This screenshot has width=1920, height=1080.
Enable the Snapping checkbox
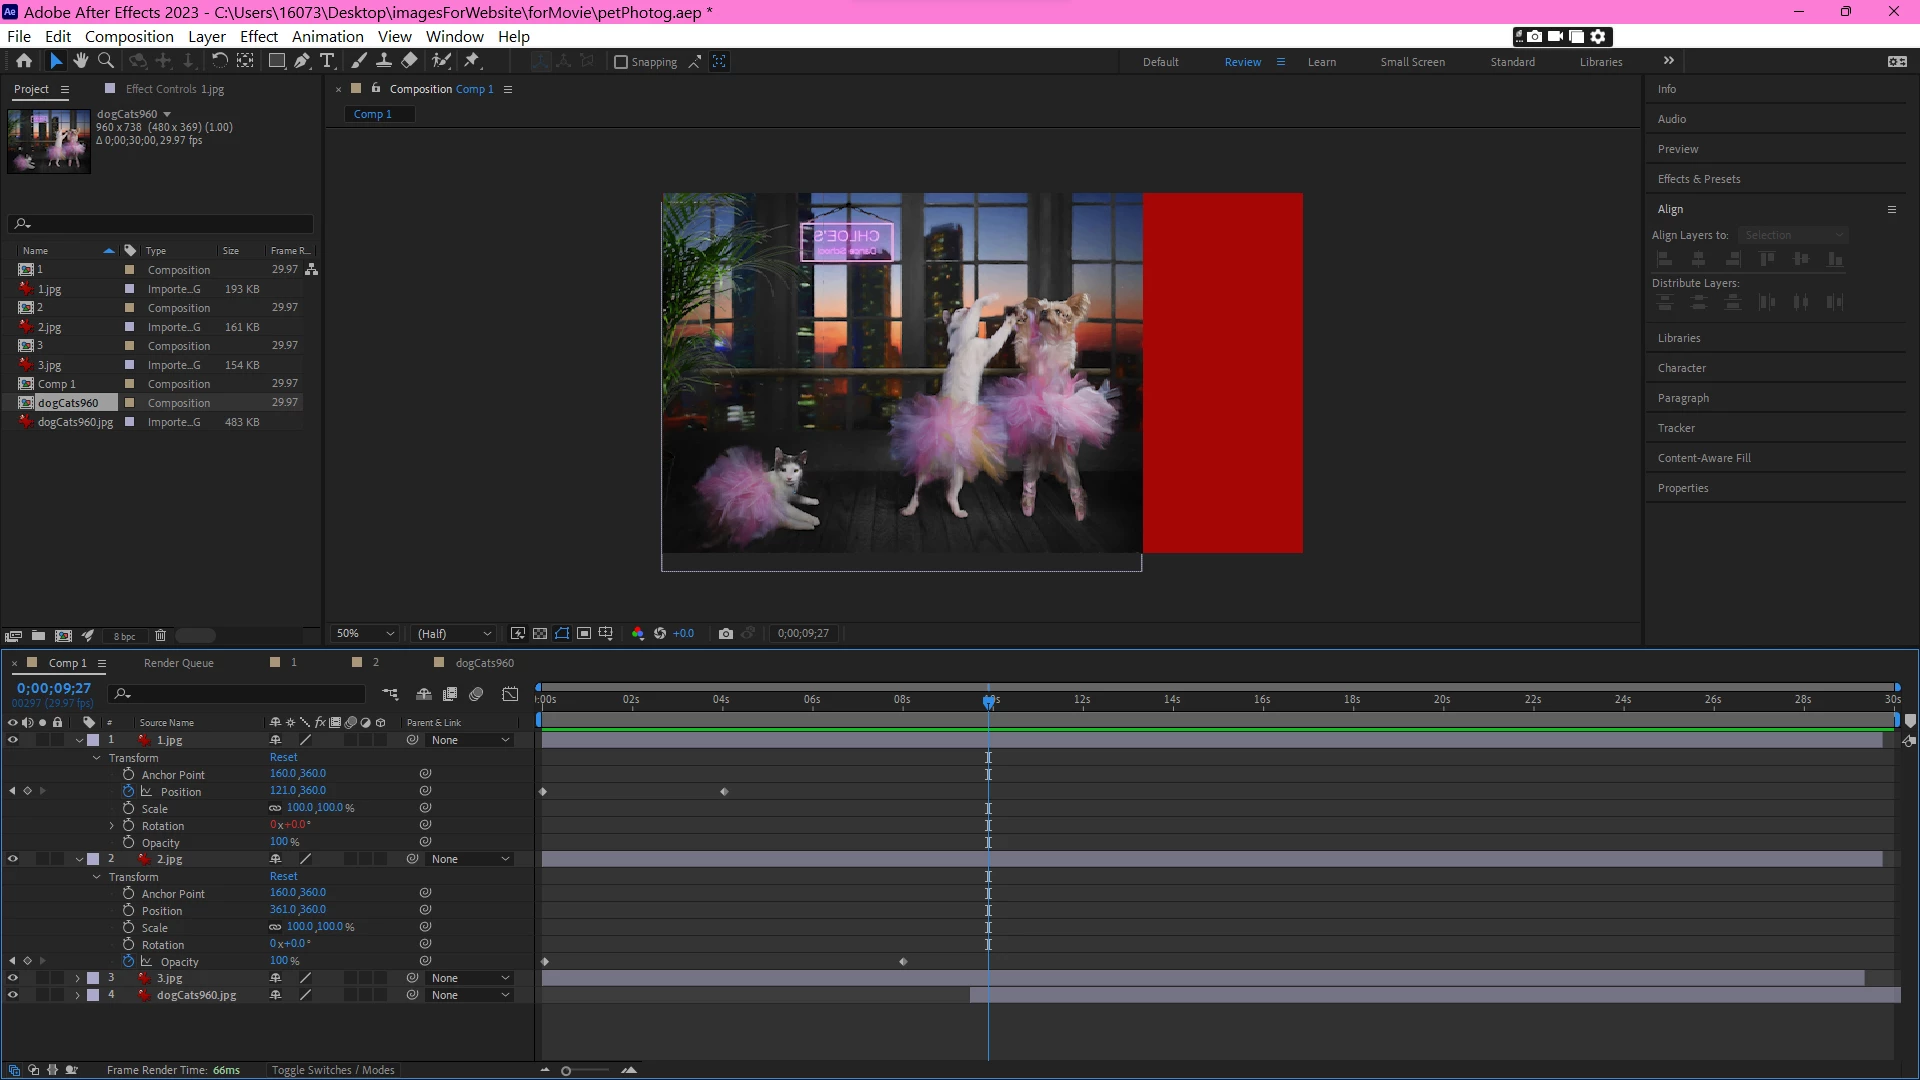click(x=621, y=62)
